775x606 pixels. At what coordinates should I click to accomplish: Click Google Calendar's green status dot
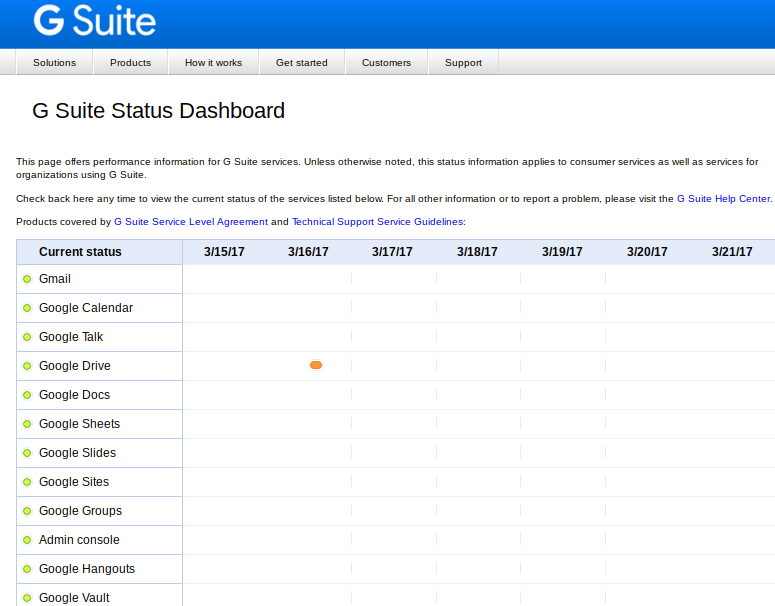(x=28, y=308)
